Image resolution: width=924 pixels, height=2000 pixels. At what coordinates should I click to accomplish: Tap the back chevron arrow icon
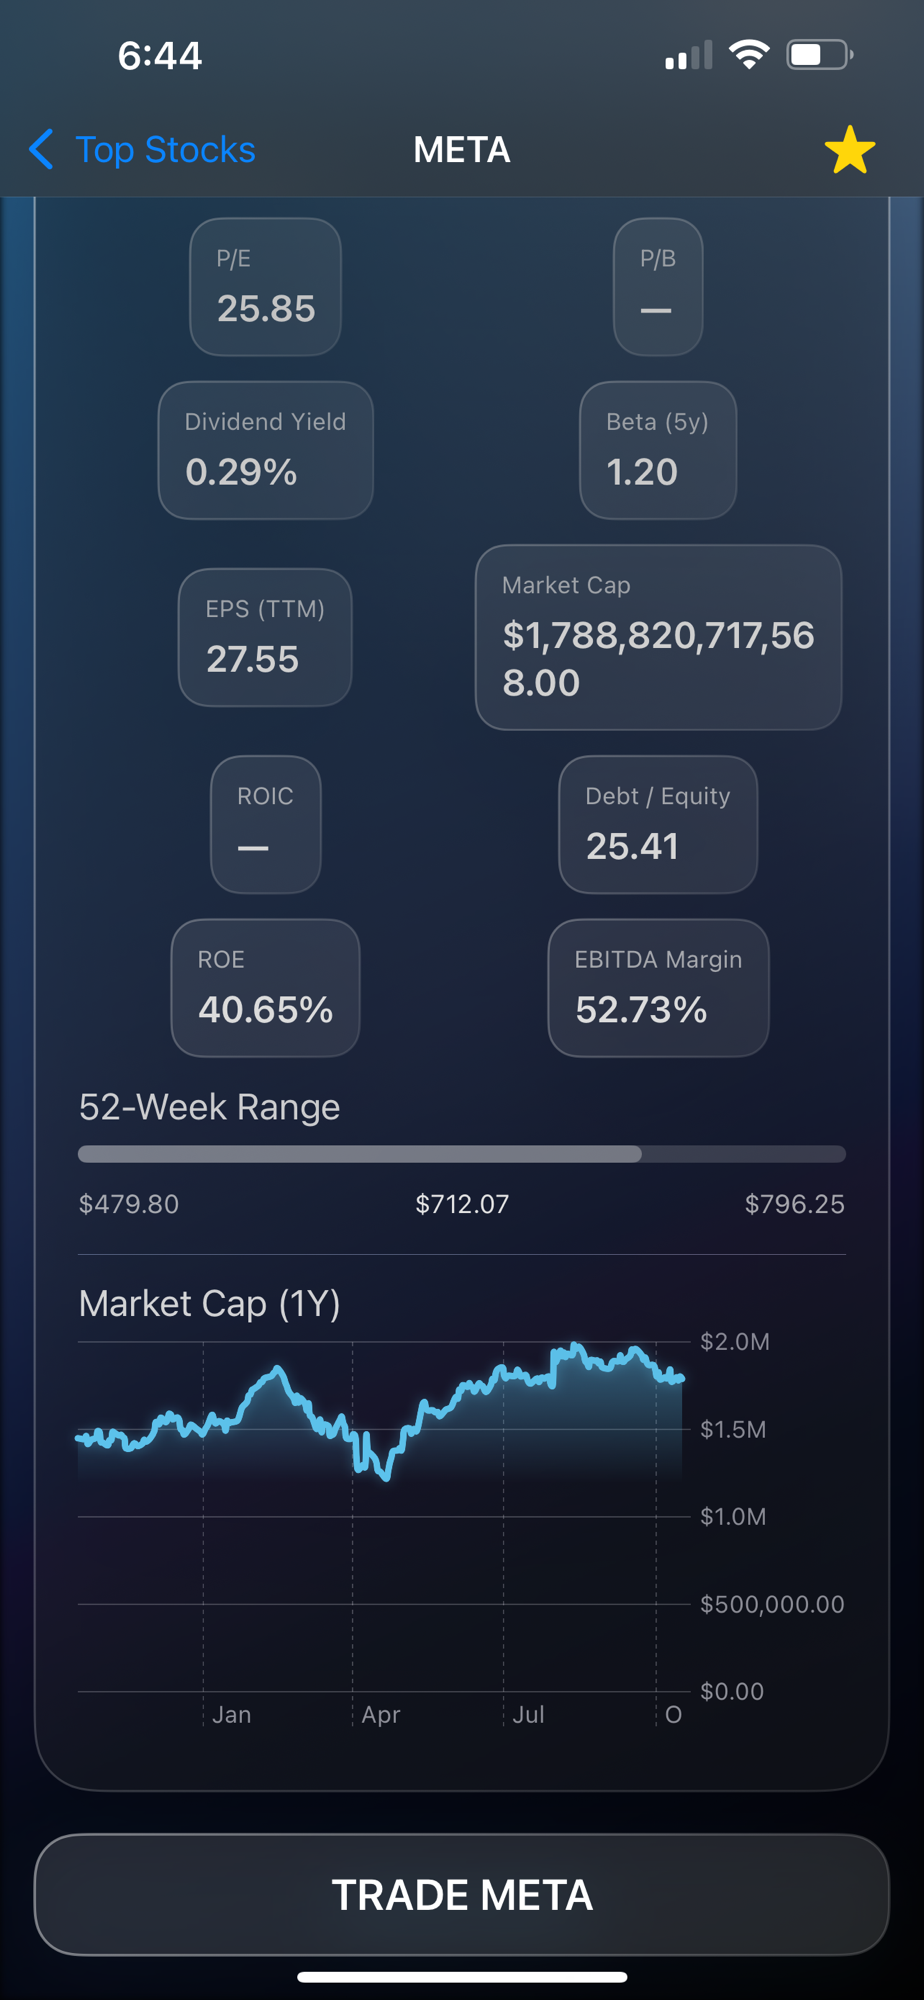pyautogui.click(x=41, y=149)
